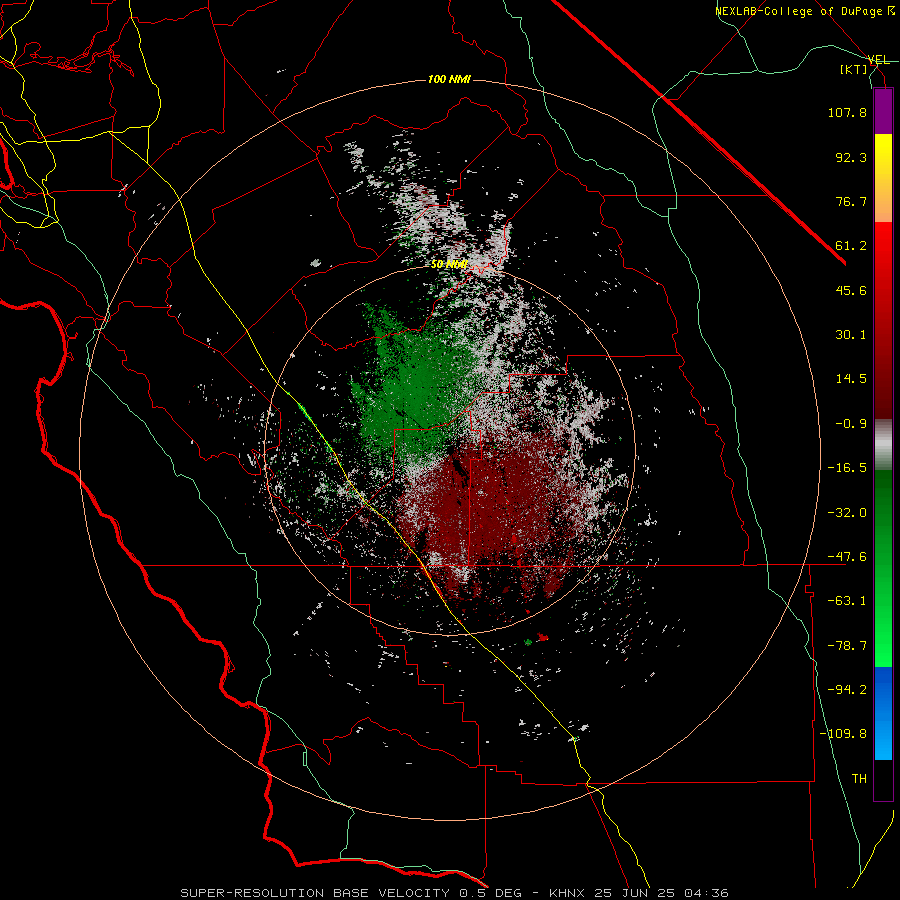Click the 45.6 velocity scale value
900x900 pixels.
[851, 290]
